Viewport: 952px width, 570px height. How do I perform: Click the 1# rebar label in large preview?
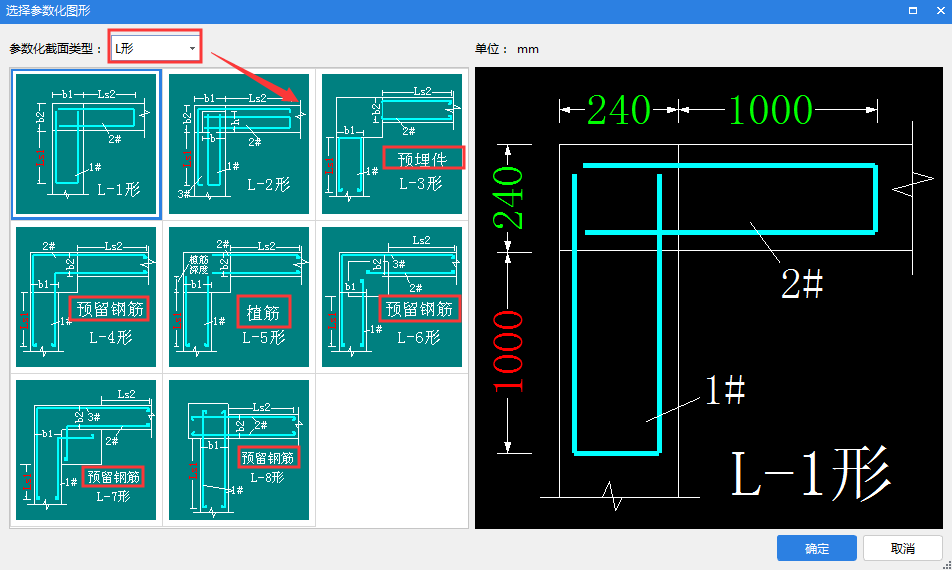click(x=725, y=391)
